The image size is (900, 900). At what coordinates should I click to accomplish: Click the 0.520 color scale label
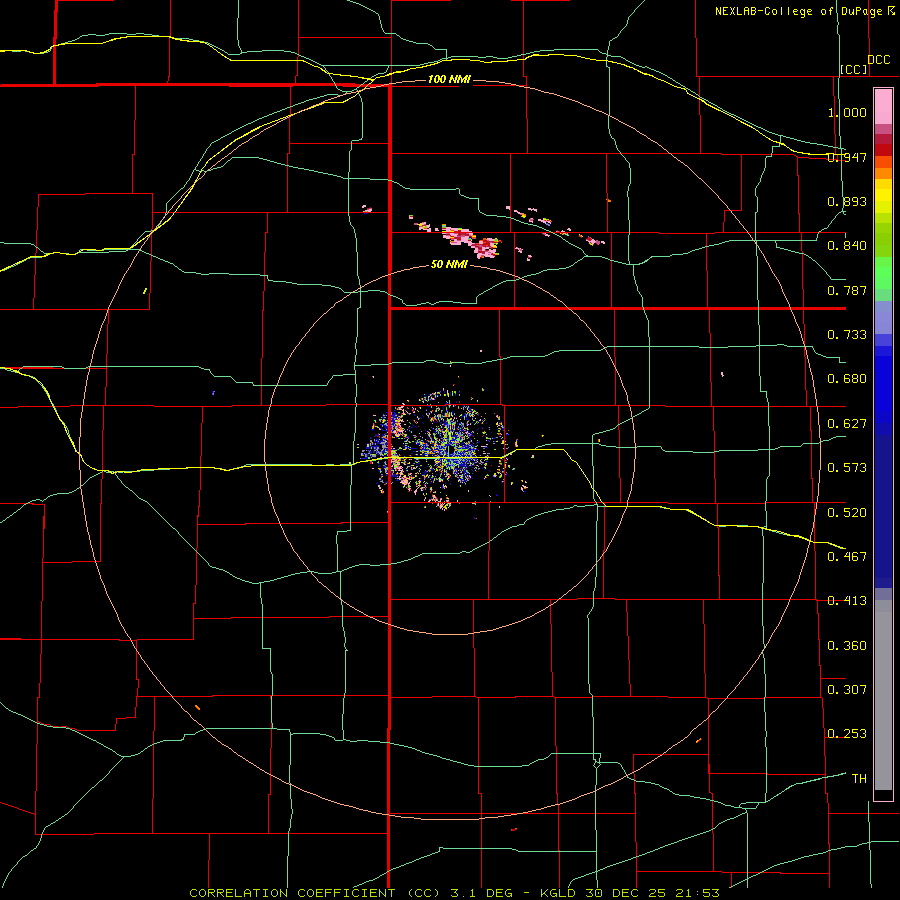point(847,513)
